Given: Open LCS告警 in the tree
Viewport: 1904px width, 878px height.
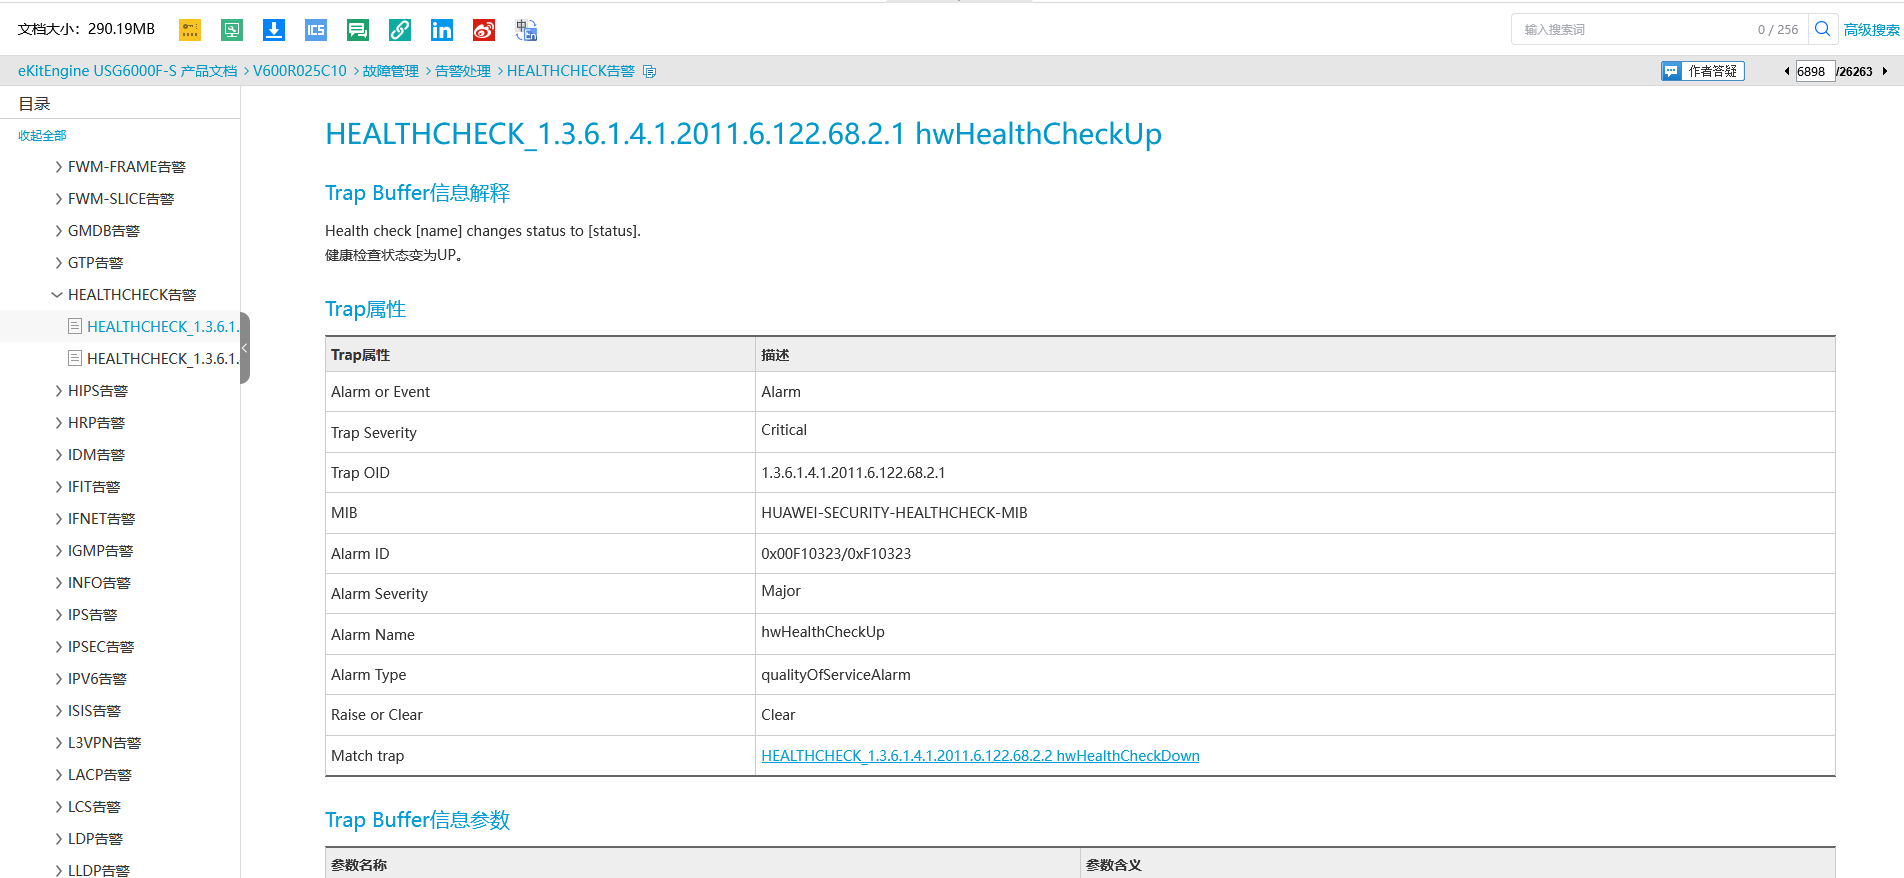Looking at the screenshot, I should [95, 807].
